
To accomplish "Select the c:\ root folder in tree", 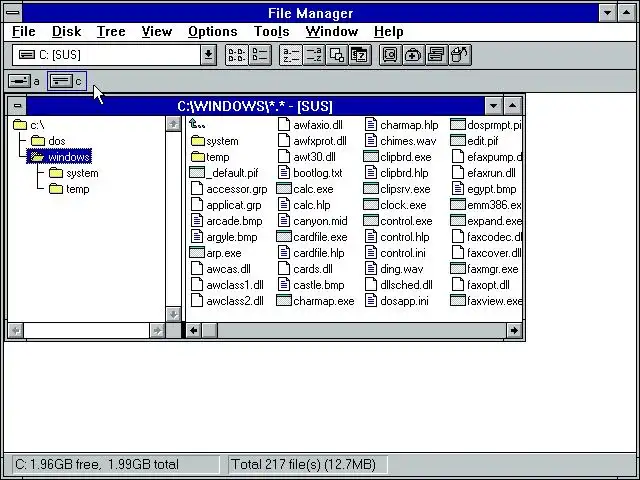I will tap(29, 125).
